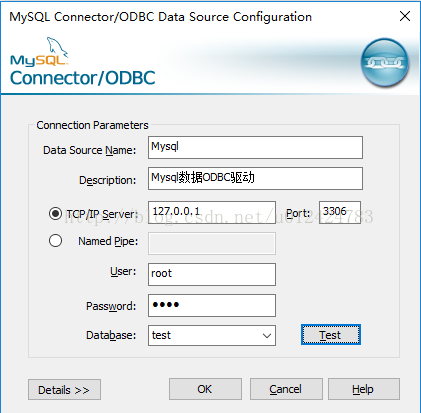Click the 'Database:' label
This screenshot has width=421, height=413.
[x=111, y=335]
